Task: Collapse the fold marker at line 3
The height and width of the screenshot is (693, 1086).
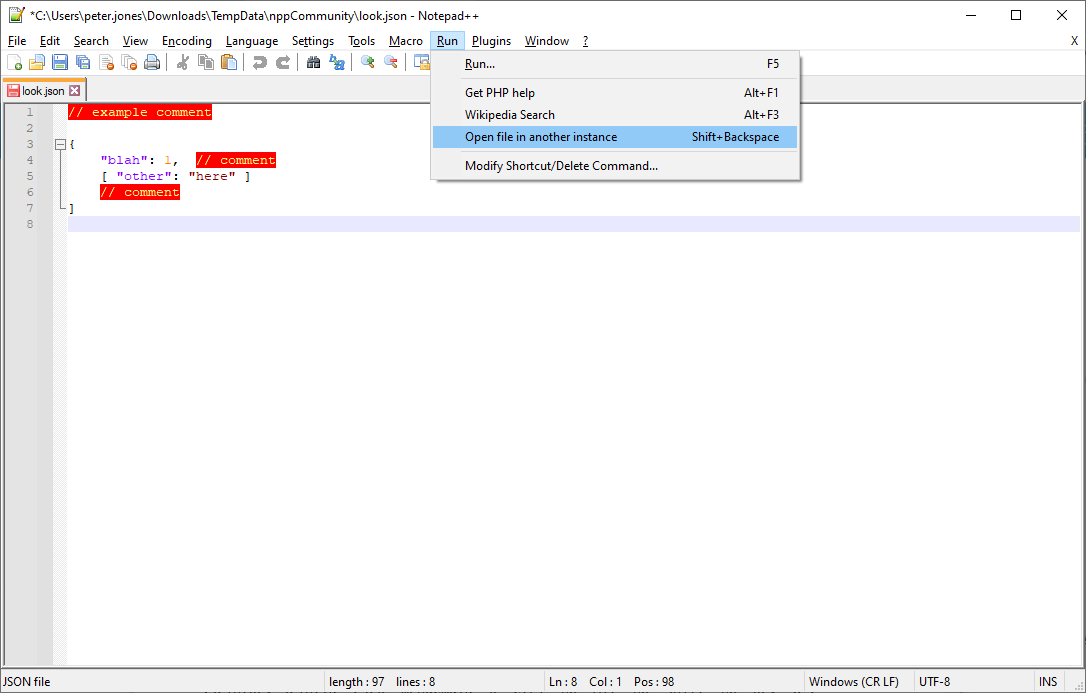Action: (x=60, y=144)
